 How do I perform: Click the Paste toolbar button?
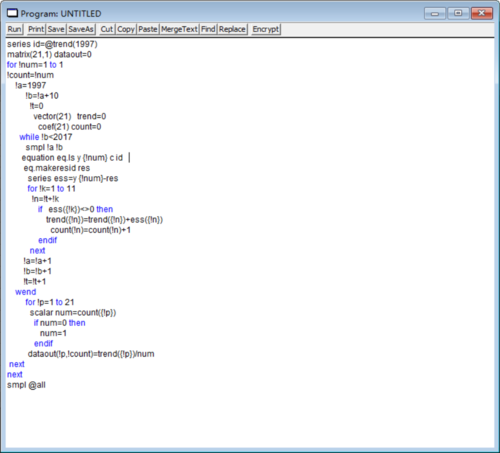pyautogui.click(x=148, y=29)
